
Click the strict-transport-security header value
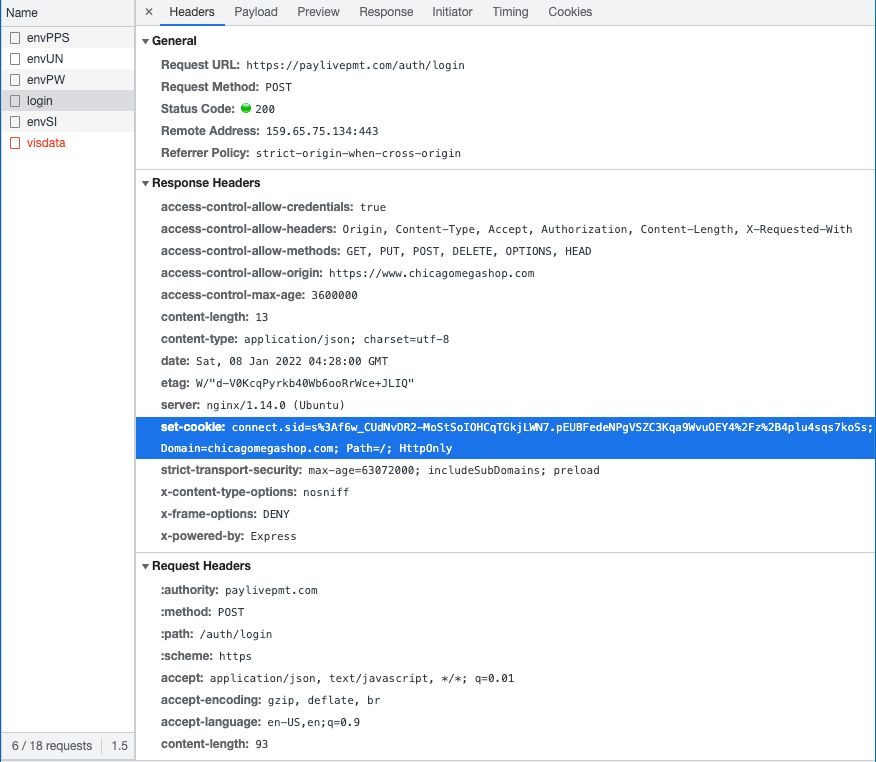point(454,470)
